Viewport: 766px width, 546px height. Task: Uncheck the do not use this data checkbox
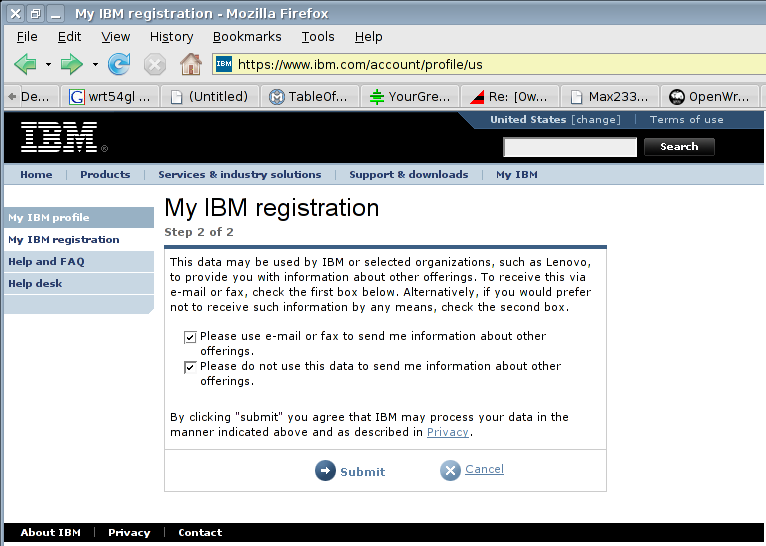point(190,367)
